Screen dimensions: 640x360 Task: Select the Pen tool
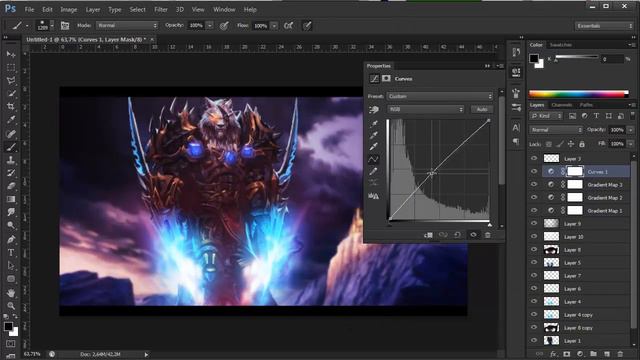11,239
